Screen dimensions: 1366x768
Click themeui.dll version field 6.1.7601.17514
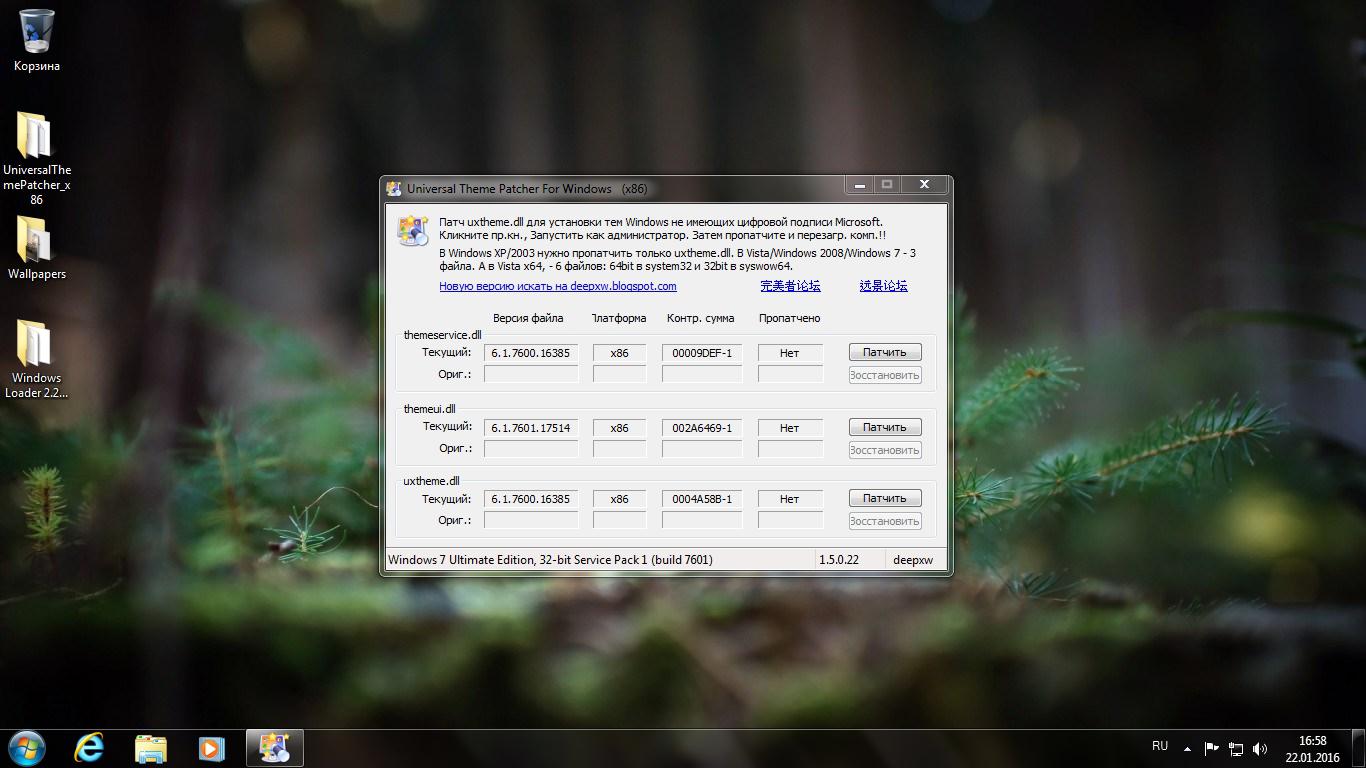point(531,428)
